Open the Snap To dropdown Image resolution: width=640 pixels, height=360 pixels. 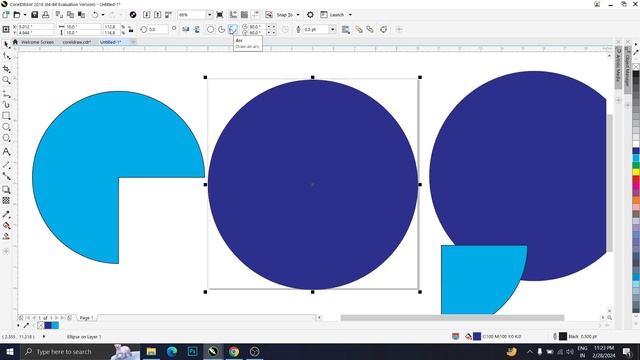click(298, 15)
